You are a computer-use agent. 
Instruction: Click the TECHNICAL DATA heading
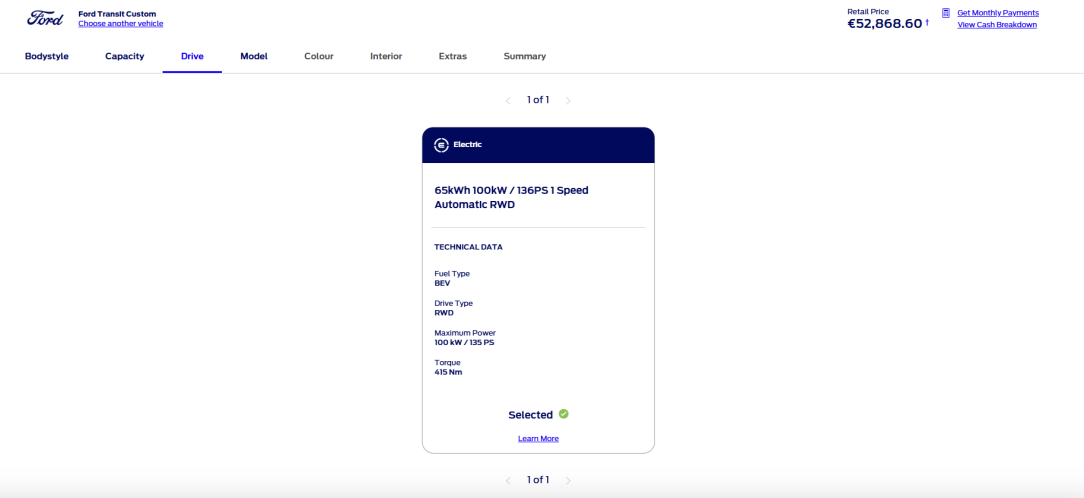coord(468,247)
